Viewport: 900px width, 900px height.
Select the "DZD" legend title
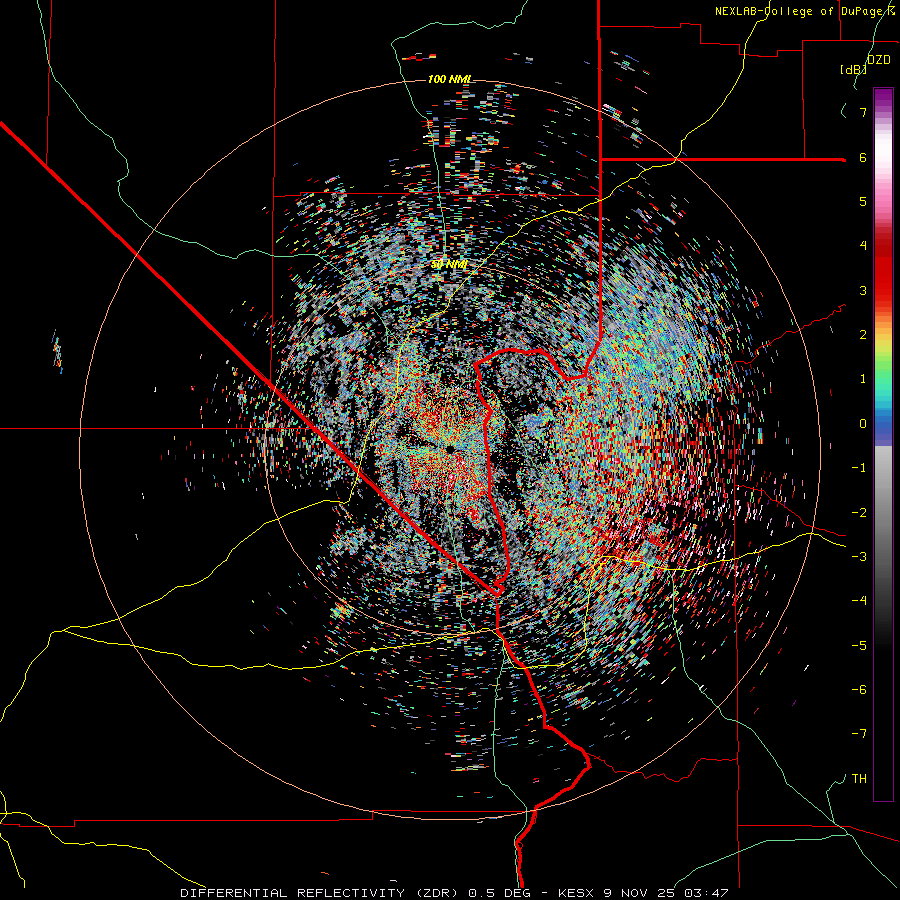pyautogui.click(x=879, y=60)
